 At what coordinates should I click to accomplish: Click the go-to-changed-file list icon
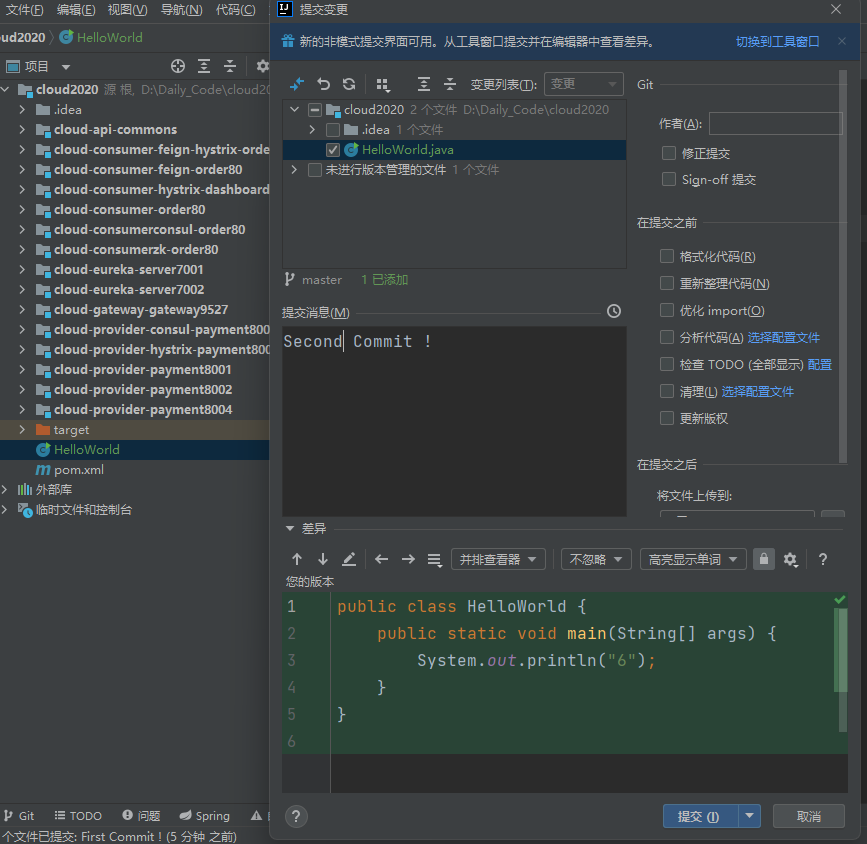[x=435, y=560]
